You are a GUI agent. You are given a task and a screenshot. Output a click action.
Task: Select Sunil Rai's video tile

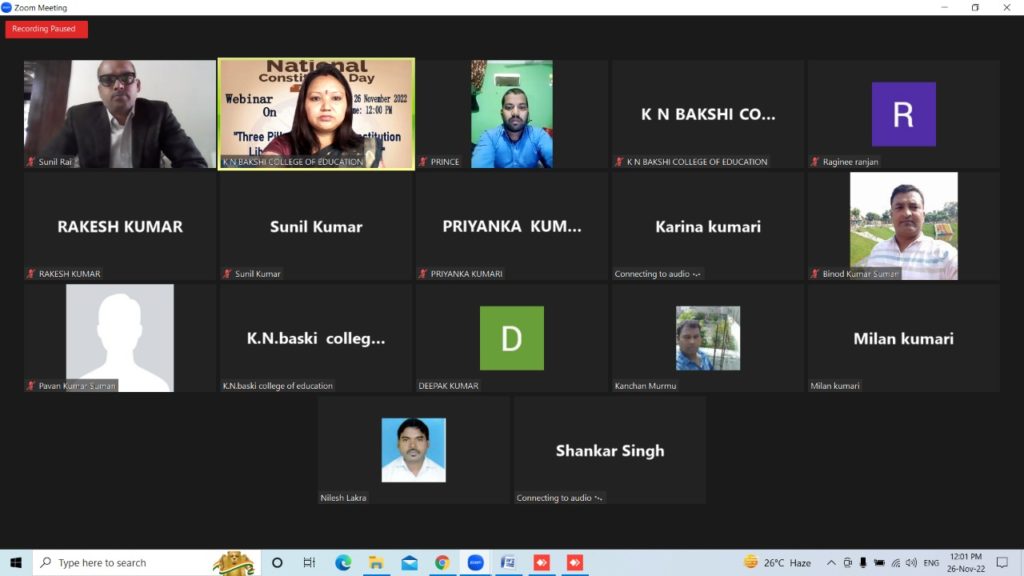120,113
